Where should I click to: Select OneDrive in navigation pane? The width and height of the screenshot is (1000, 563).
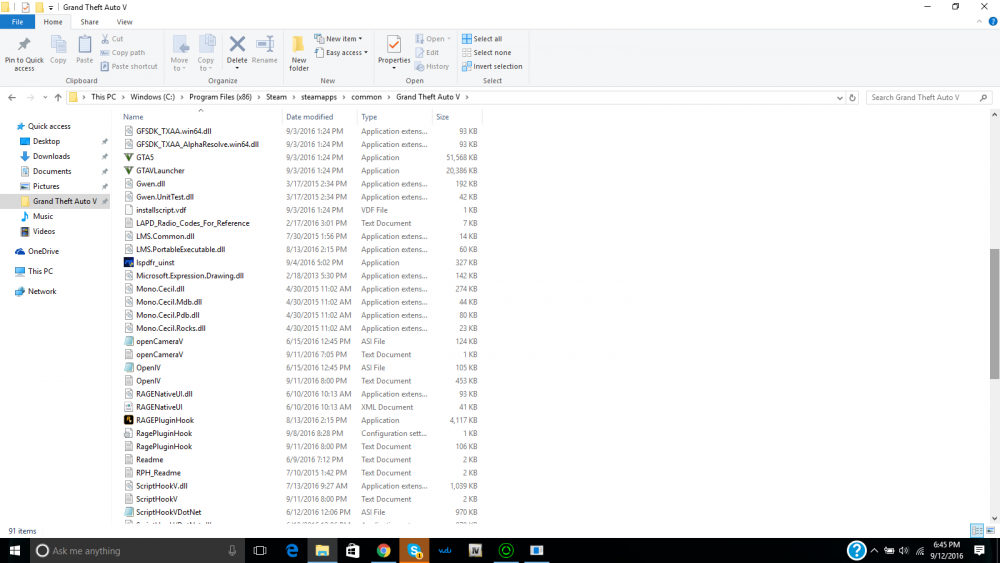43,251
